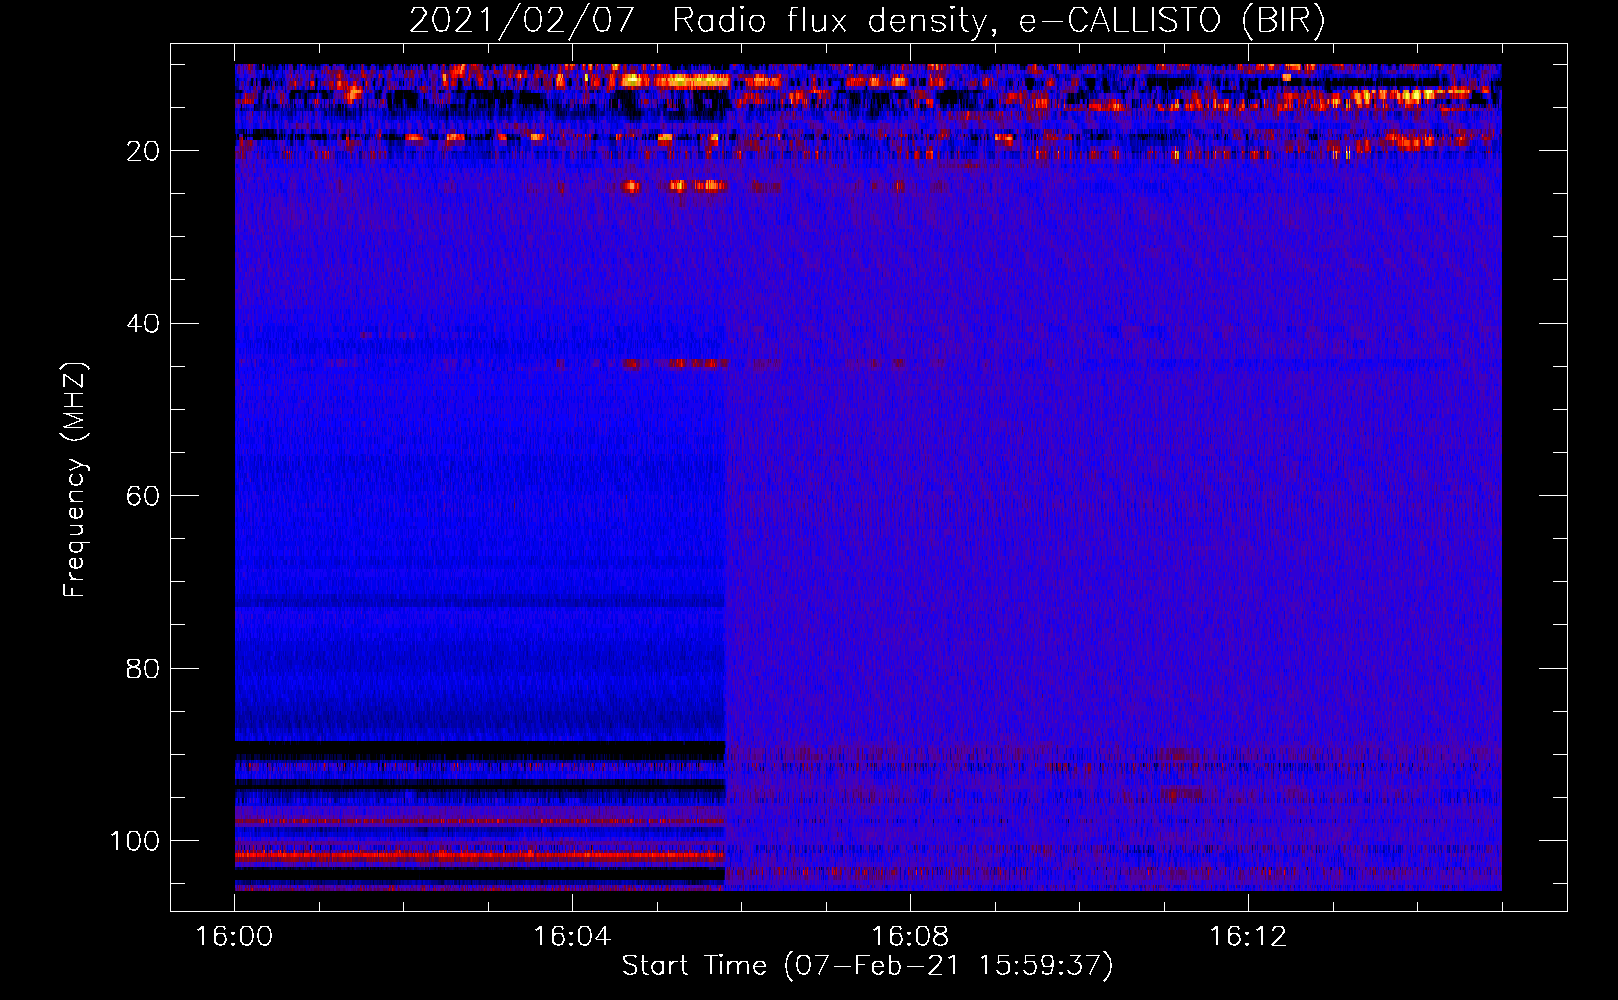Click the '80' frequency tick label
The height and width of the screenshot is (1000, 1618).
[x=143, y=668]
